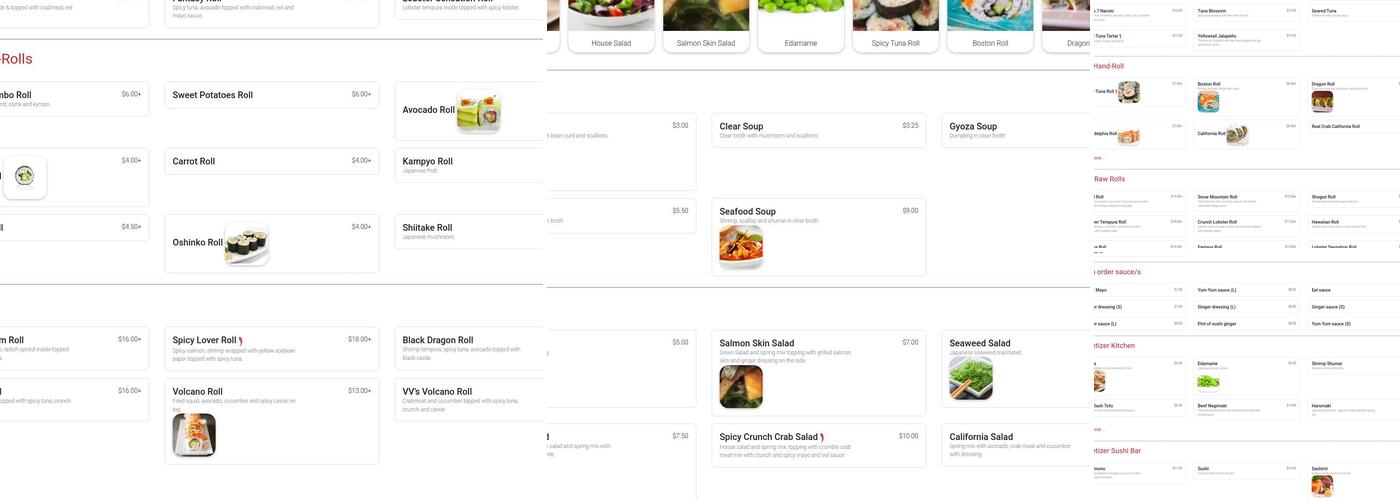
Task: Open the Spicy Lover Roll item
Action: click(x=272, y=348)
